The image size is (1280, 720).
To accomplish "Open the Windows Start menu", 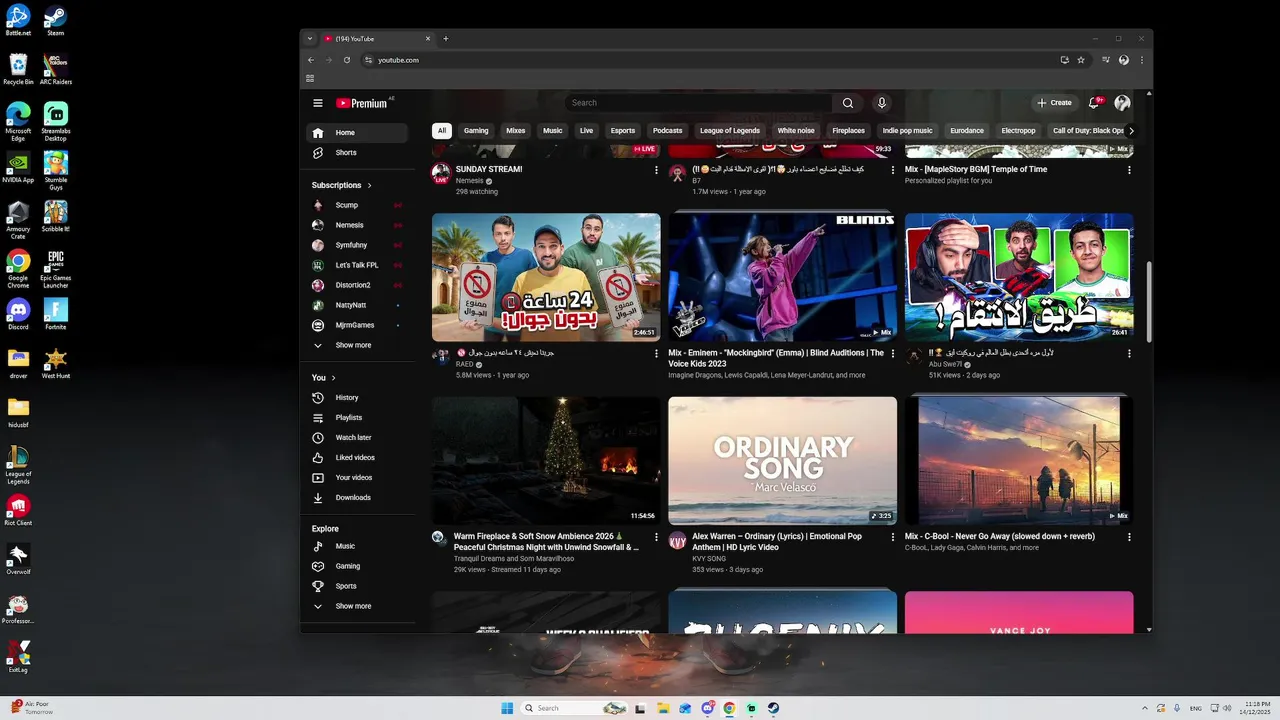I will [x=507, y=708].
